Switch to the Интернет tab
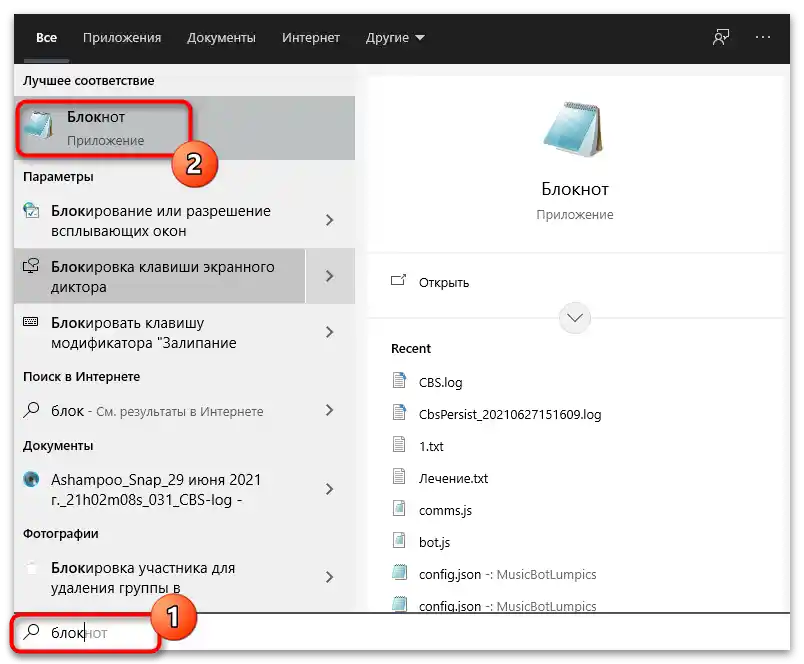804x664 pixels. [x=311, y=37]
